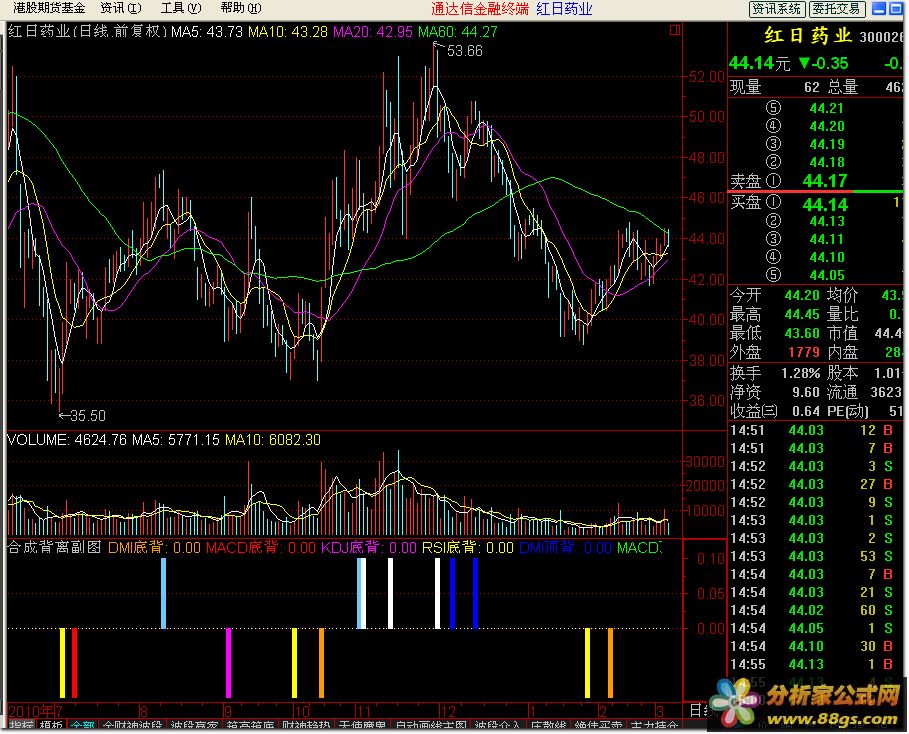Click the 卖盘 ① price 44.17
909x734 pixels.
pyautogui.click(x=825, y=181)
